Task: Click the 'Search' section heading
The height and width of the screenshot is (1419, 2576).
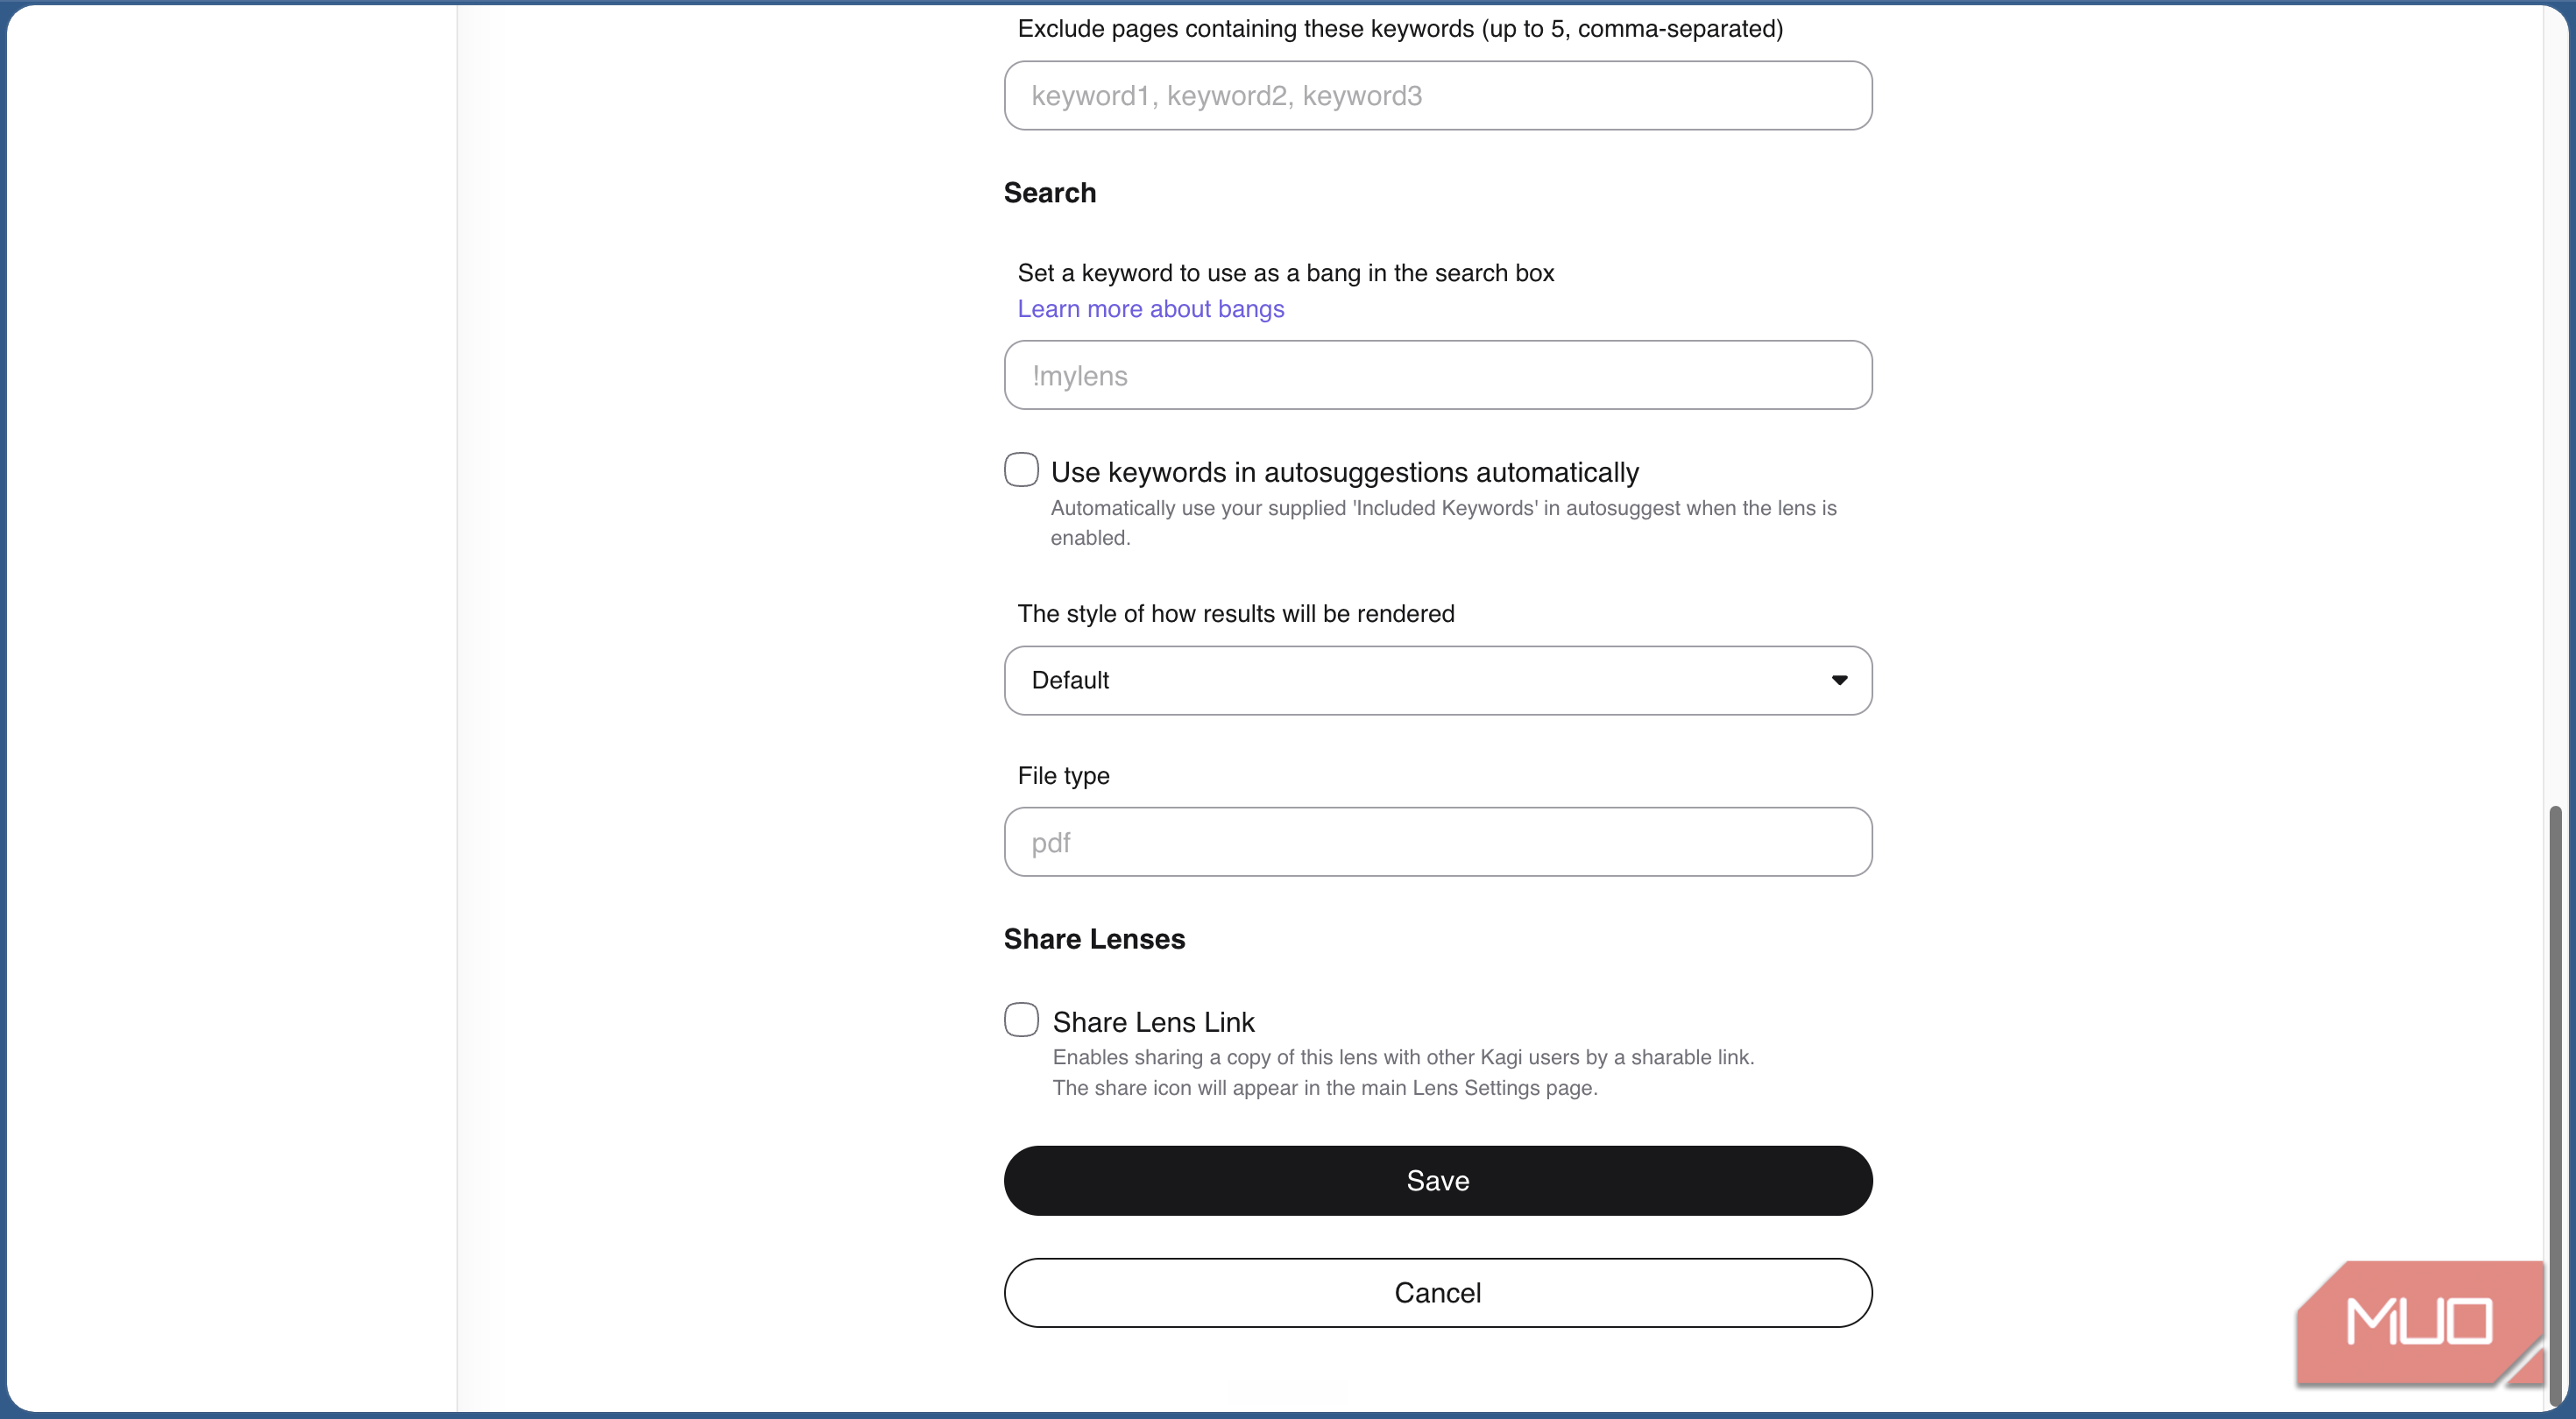Action: pyautogui.click(x=1050, y=193)
